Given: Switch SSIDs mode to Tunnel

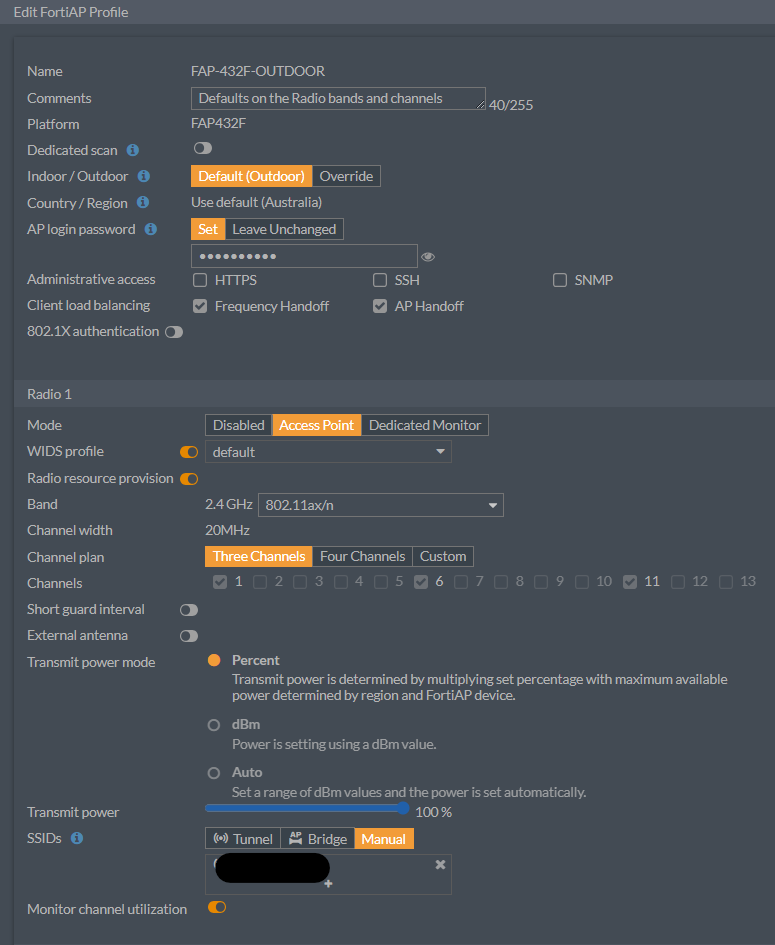Looking at the screenshot, I should (x=243, y=839).
